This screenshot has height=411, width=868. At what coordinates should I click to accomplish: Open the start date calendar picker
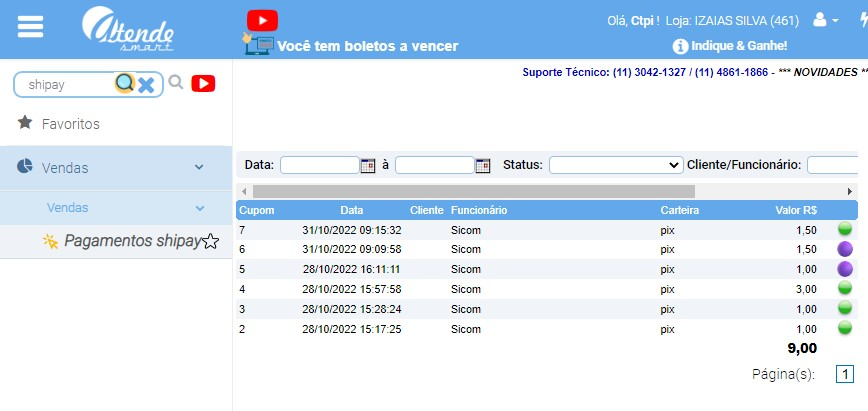click(367, 165)
